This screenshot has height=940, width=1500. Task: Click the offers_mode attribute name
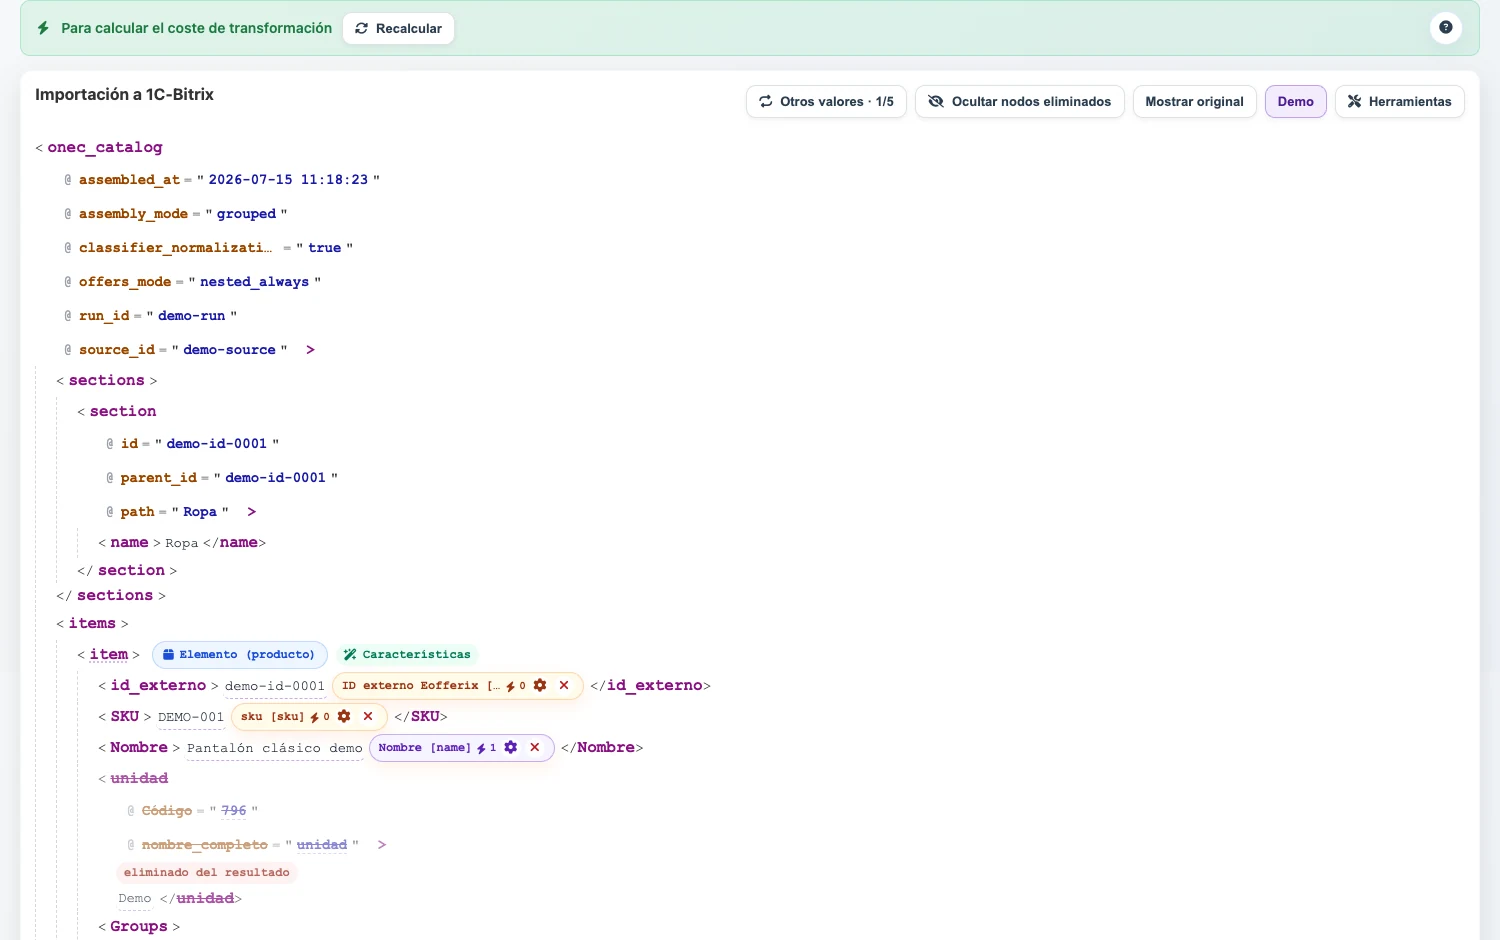(125, 282)
